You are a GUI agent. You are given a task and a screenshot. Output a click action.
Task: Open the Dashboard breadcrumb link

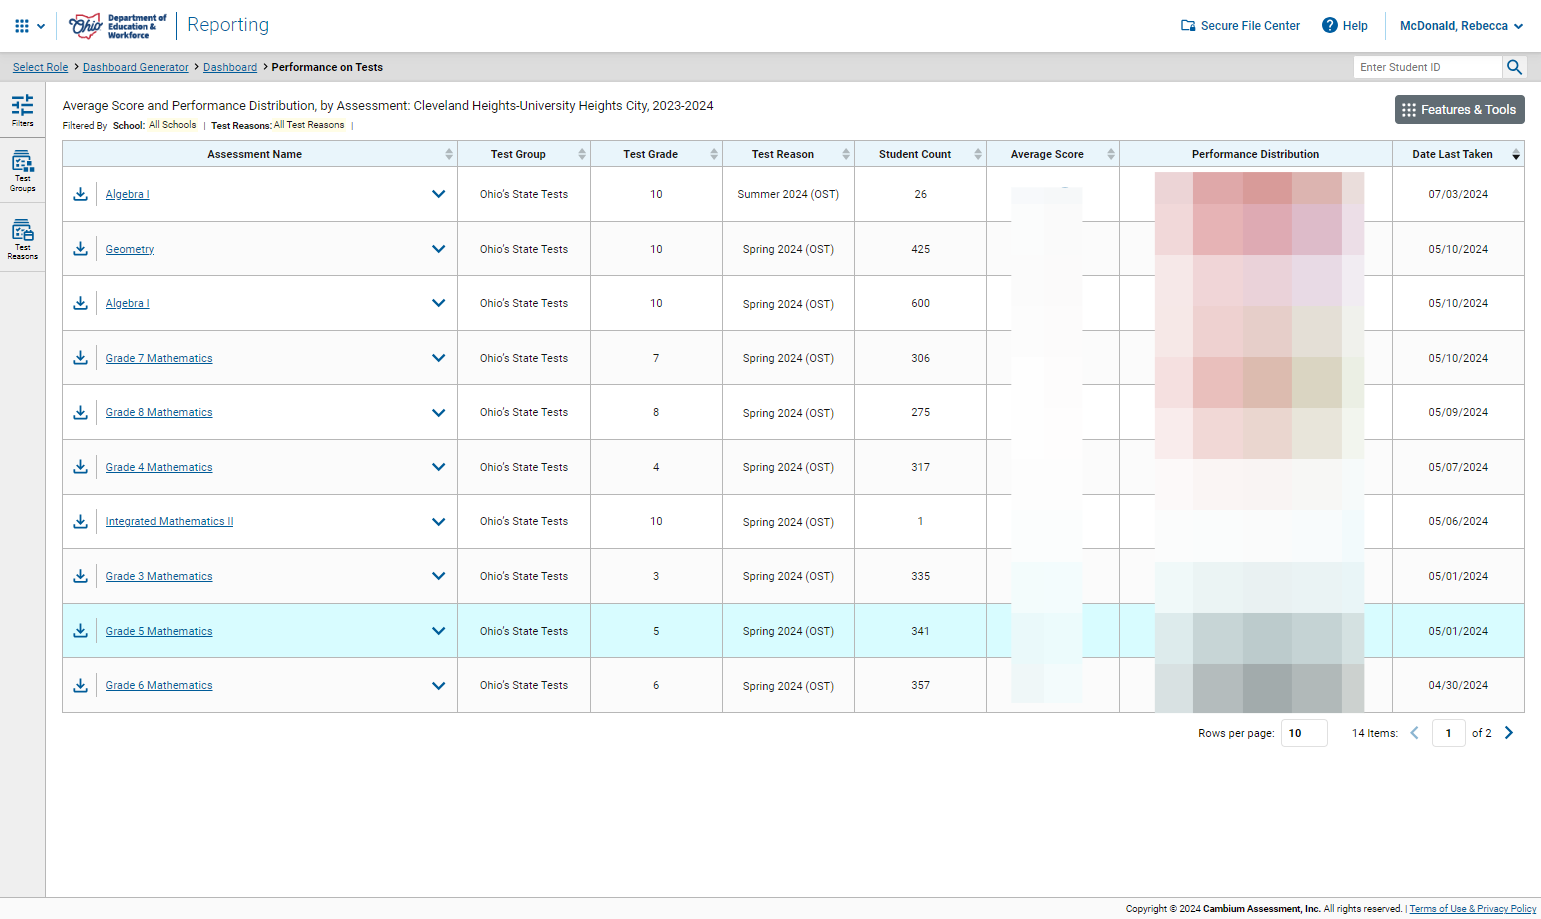(230, 67)
